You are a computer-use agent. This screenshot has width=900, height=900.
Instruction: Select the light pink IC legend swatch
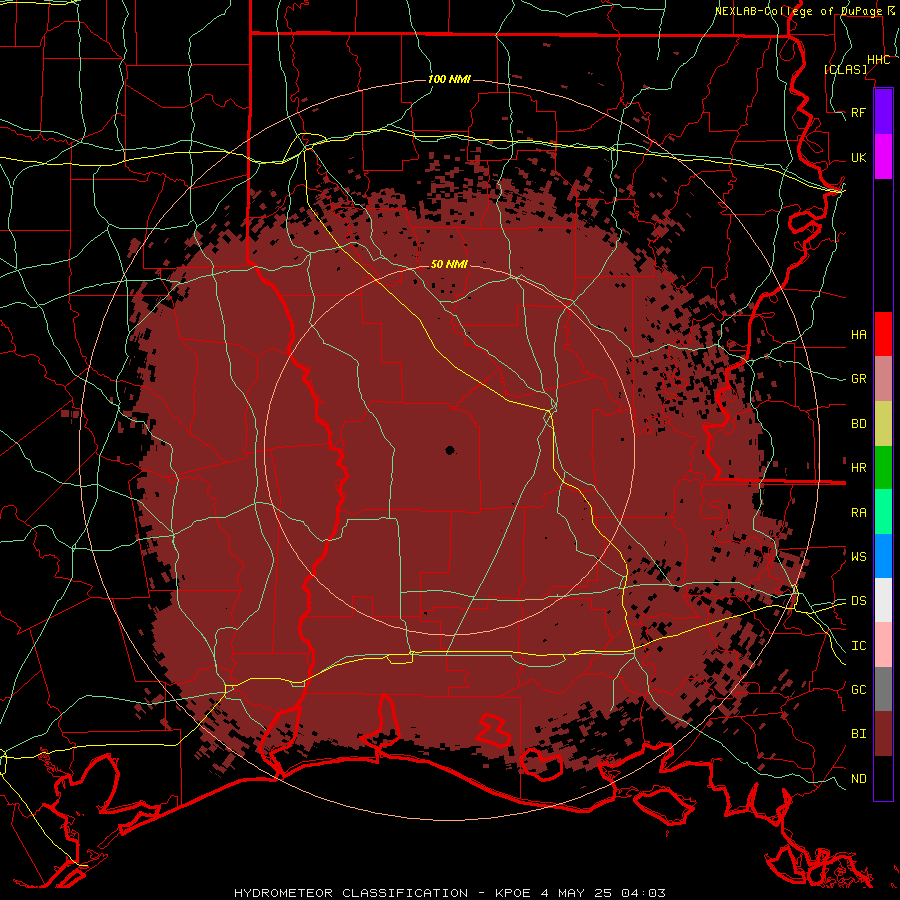(883, 645)
